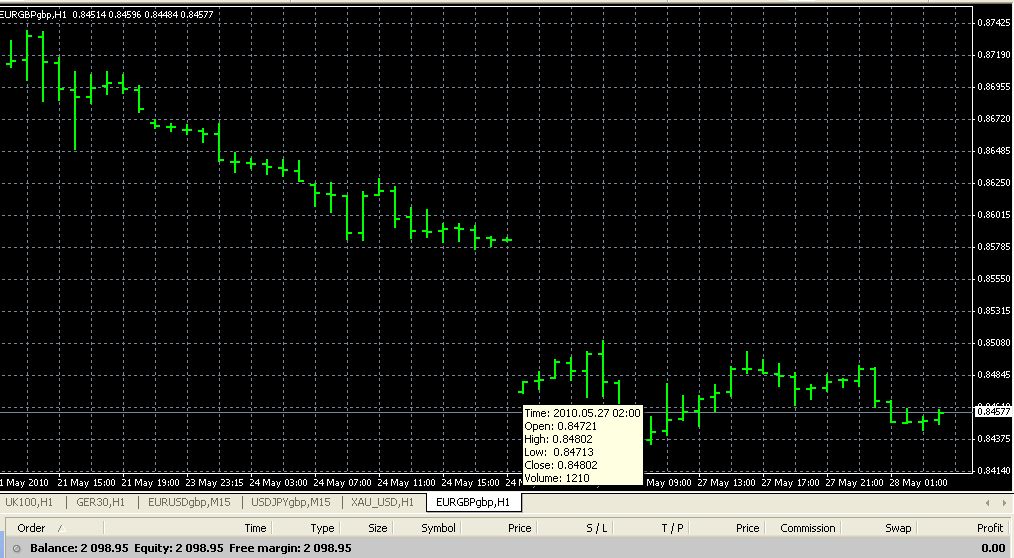This screenshot has width=1014, height=558.
Task: Click the current price label 0.84577
Action: point(993,411)
